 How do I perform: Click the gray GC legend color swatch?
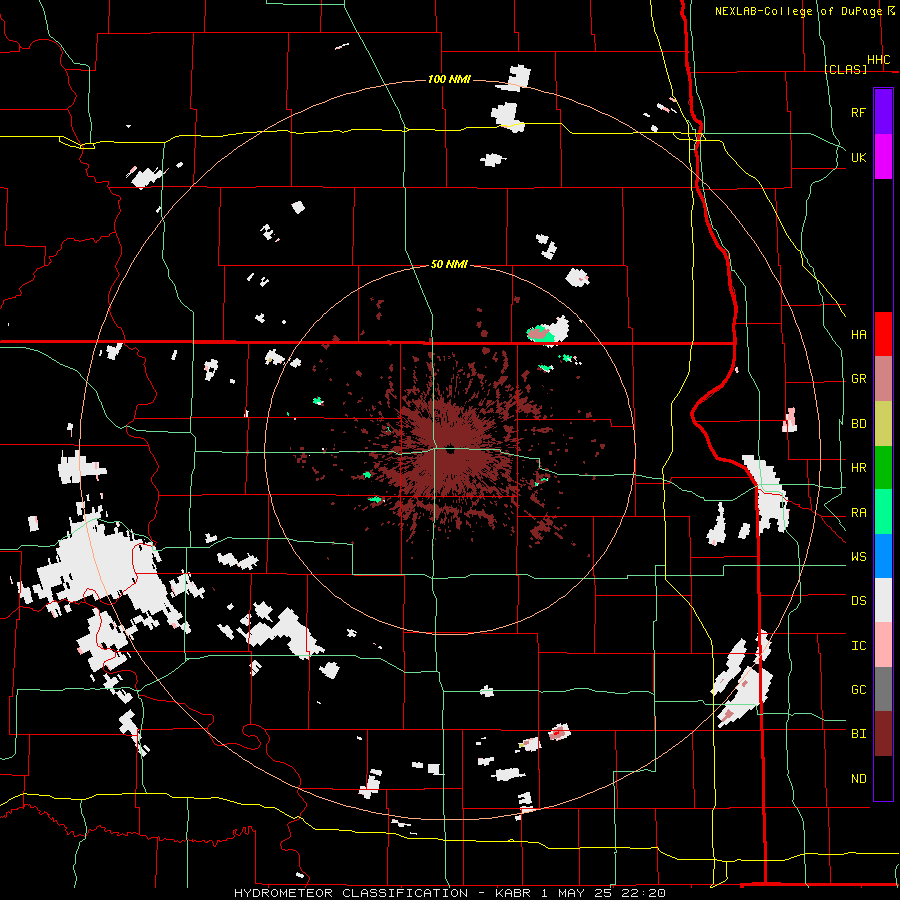click(x=883, y=689)
